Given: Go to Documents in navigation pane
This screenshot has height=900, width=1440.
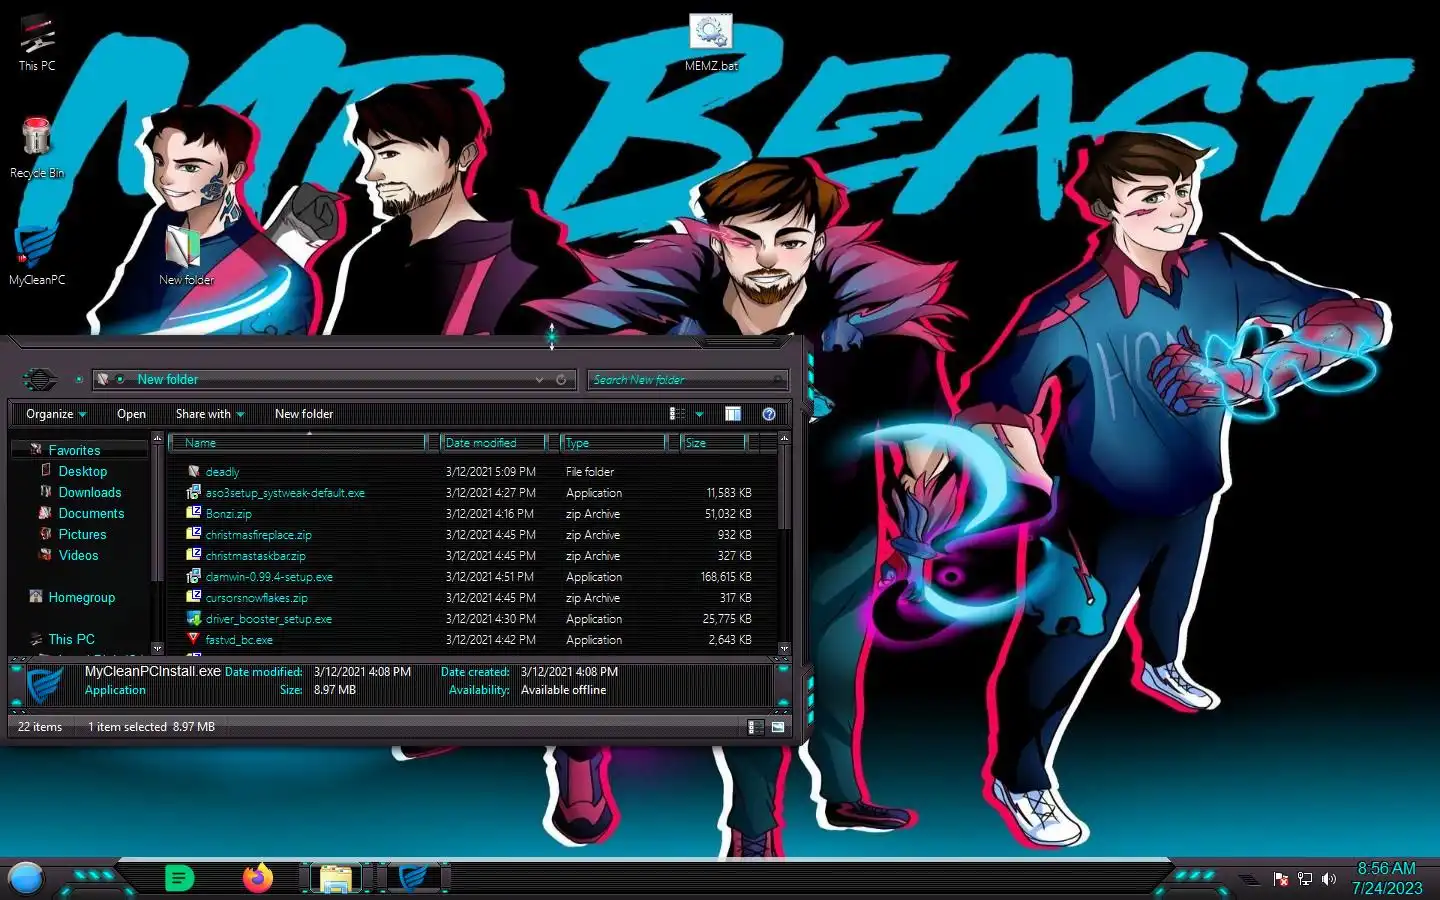Looking at the screenshot, I should (x=91, y=513).
